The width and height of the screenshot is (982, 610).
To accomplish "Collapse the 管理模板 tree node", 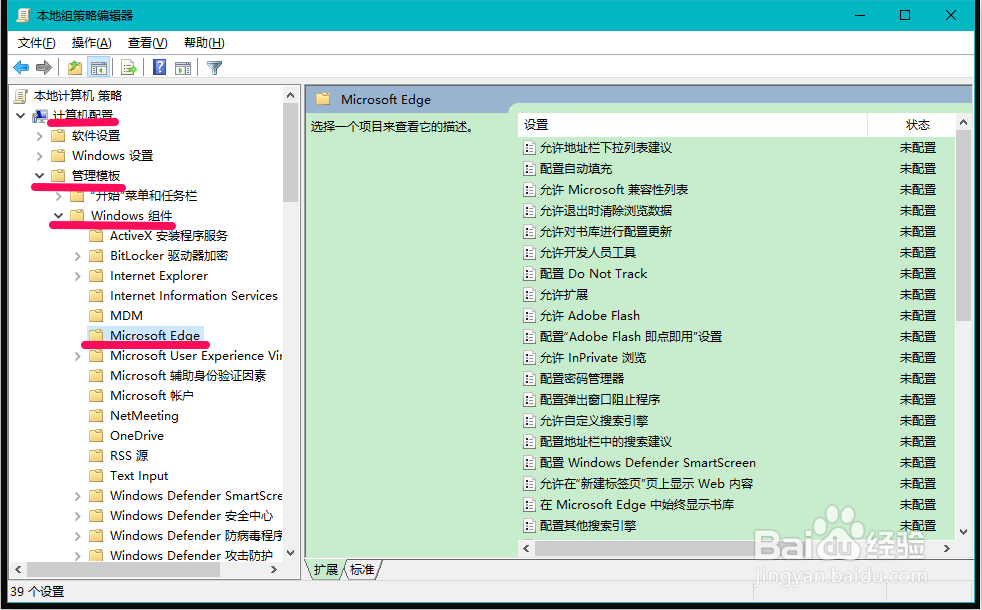I will click(39, 176).
